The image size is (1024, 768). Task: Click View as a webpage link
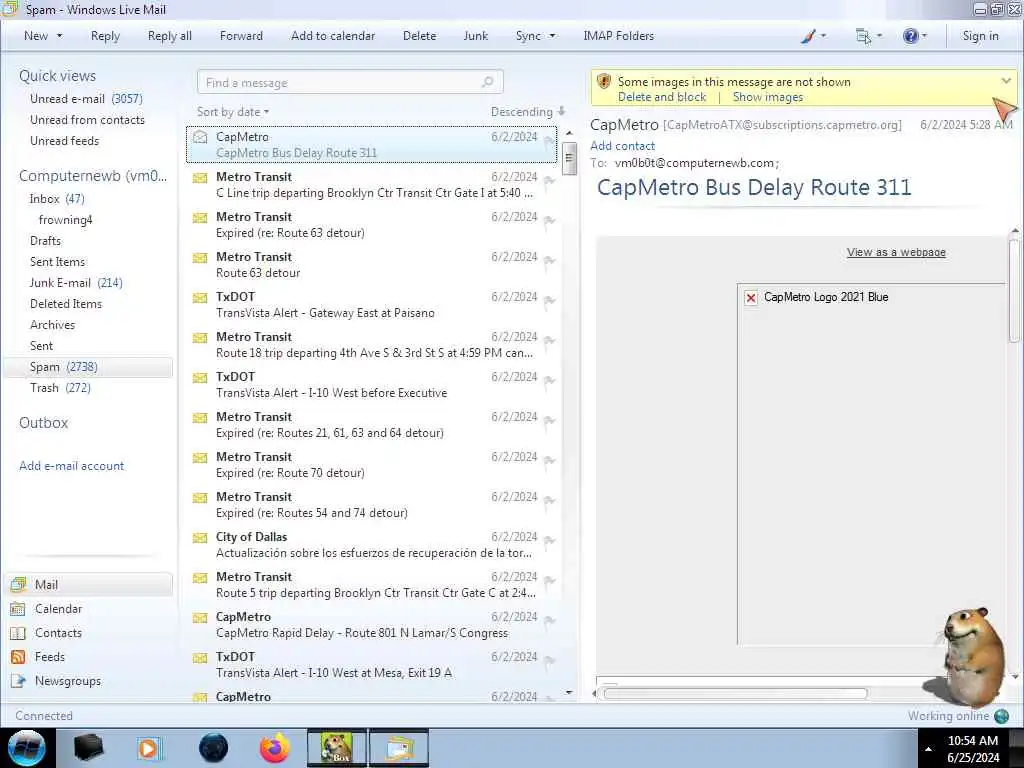[896, 253]
